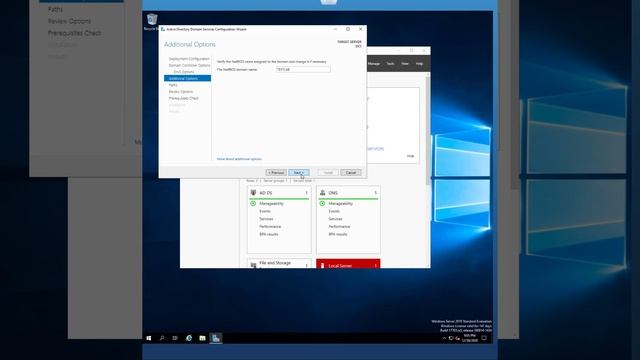The width and height of the screenshot is (640, 360).
Task: Open View menu in Server Manager
Action: coord(405,64)
